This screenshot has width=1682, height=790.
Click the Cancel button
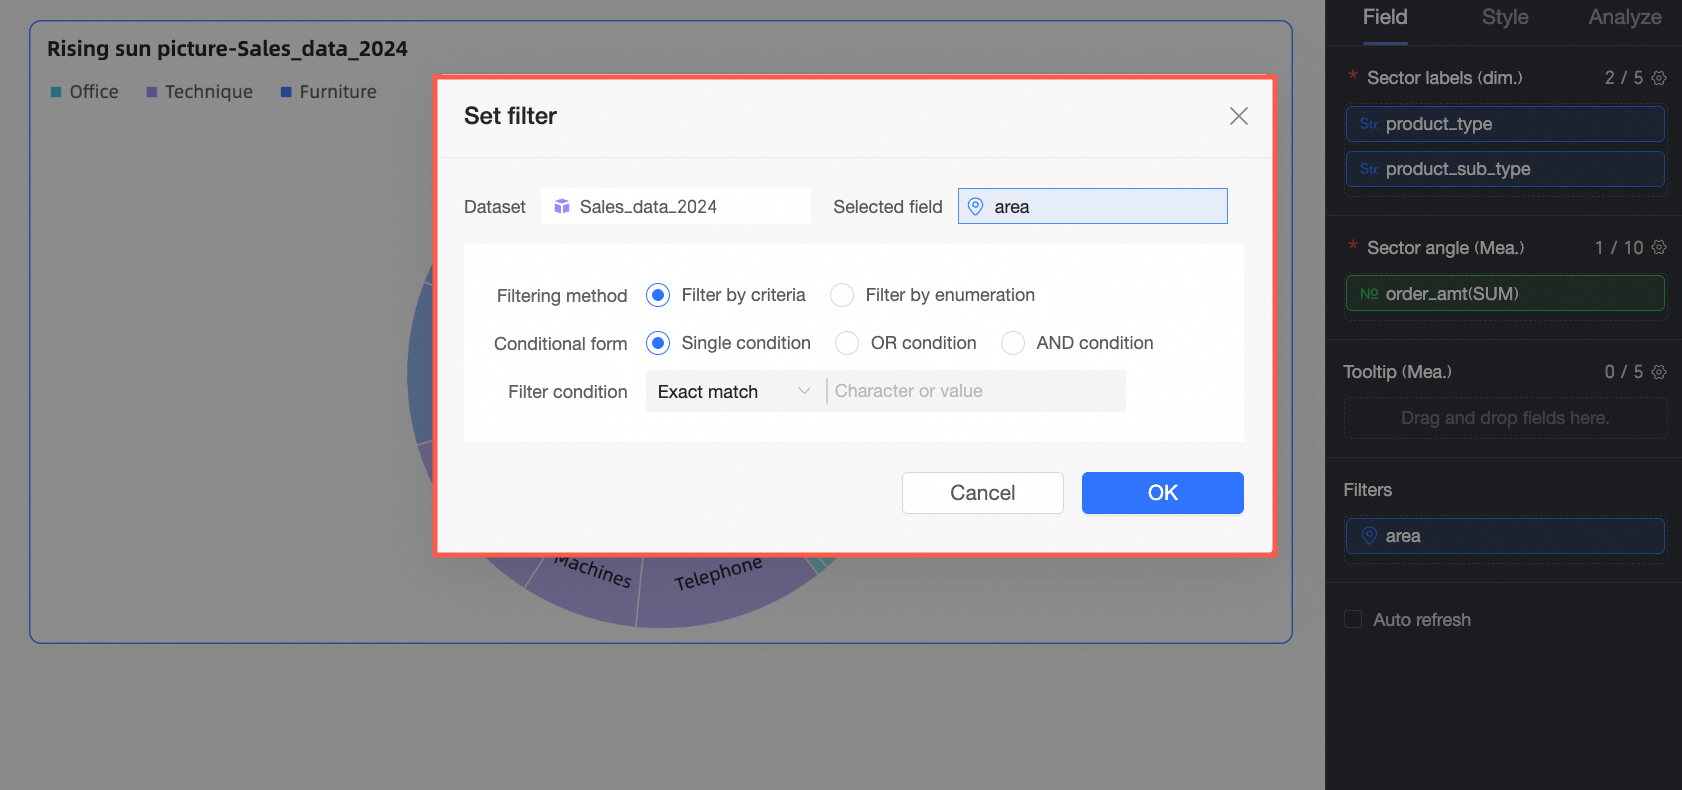(982, 493)
